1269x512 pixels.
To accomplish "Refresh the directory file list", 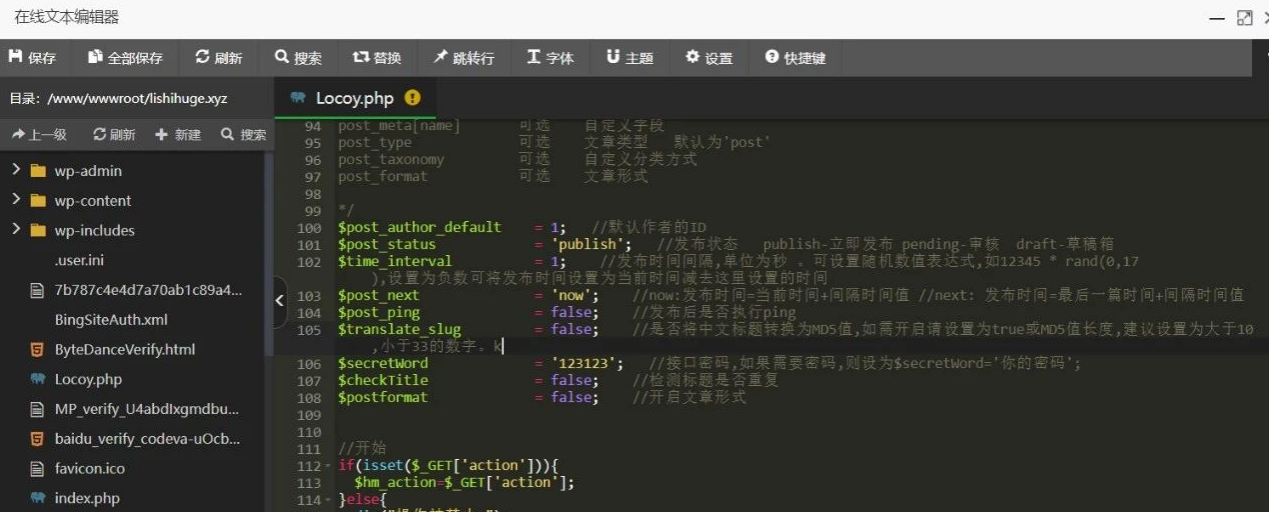I will point(114,135).
